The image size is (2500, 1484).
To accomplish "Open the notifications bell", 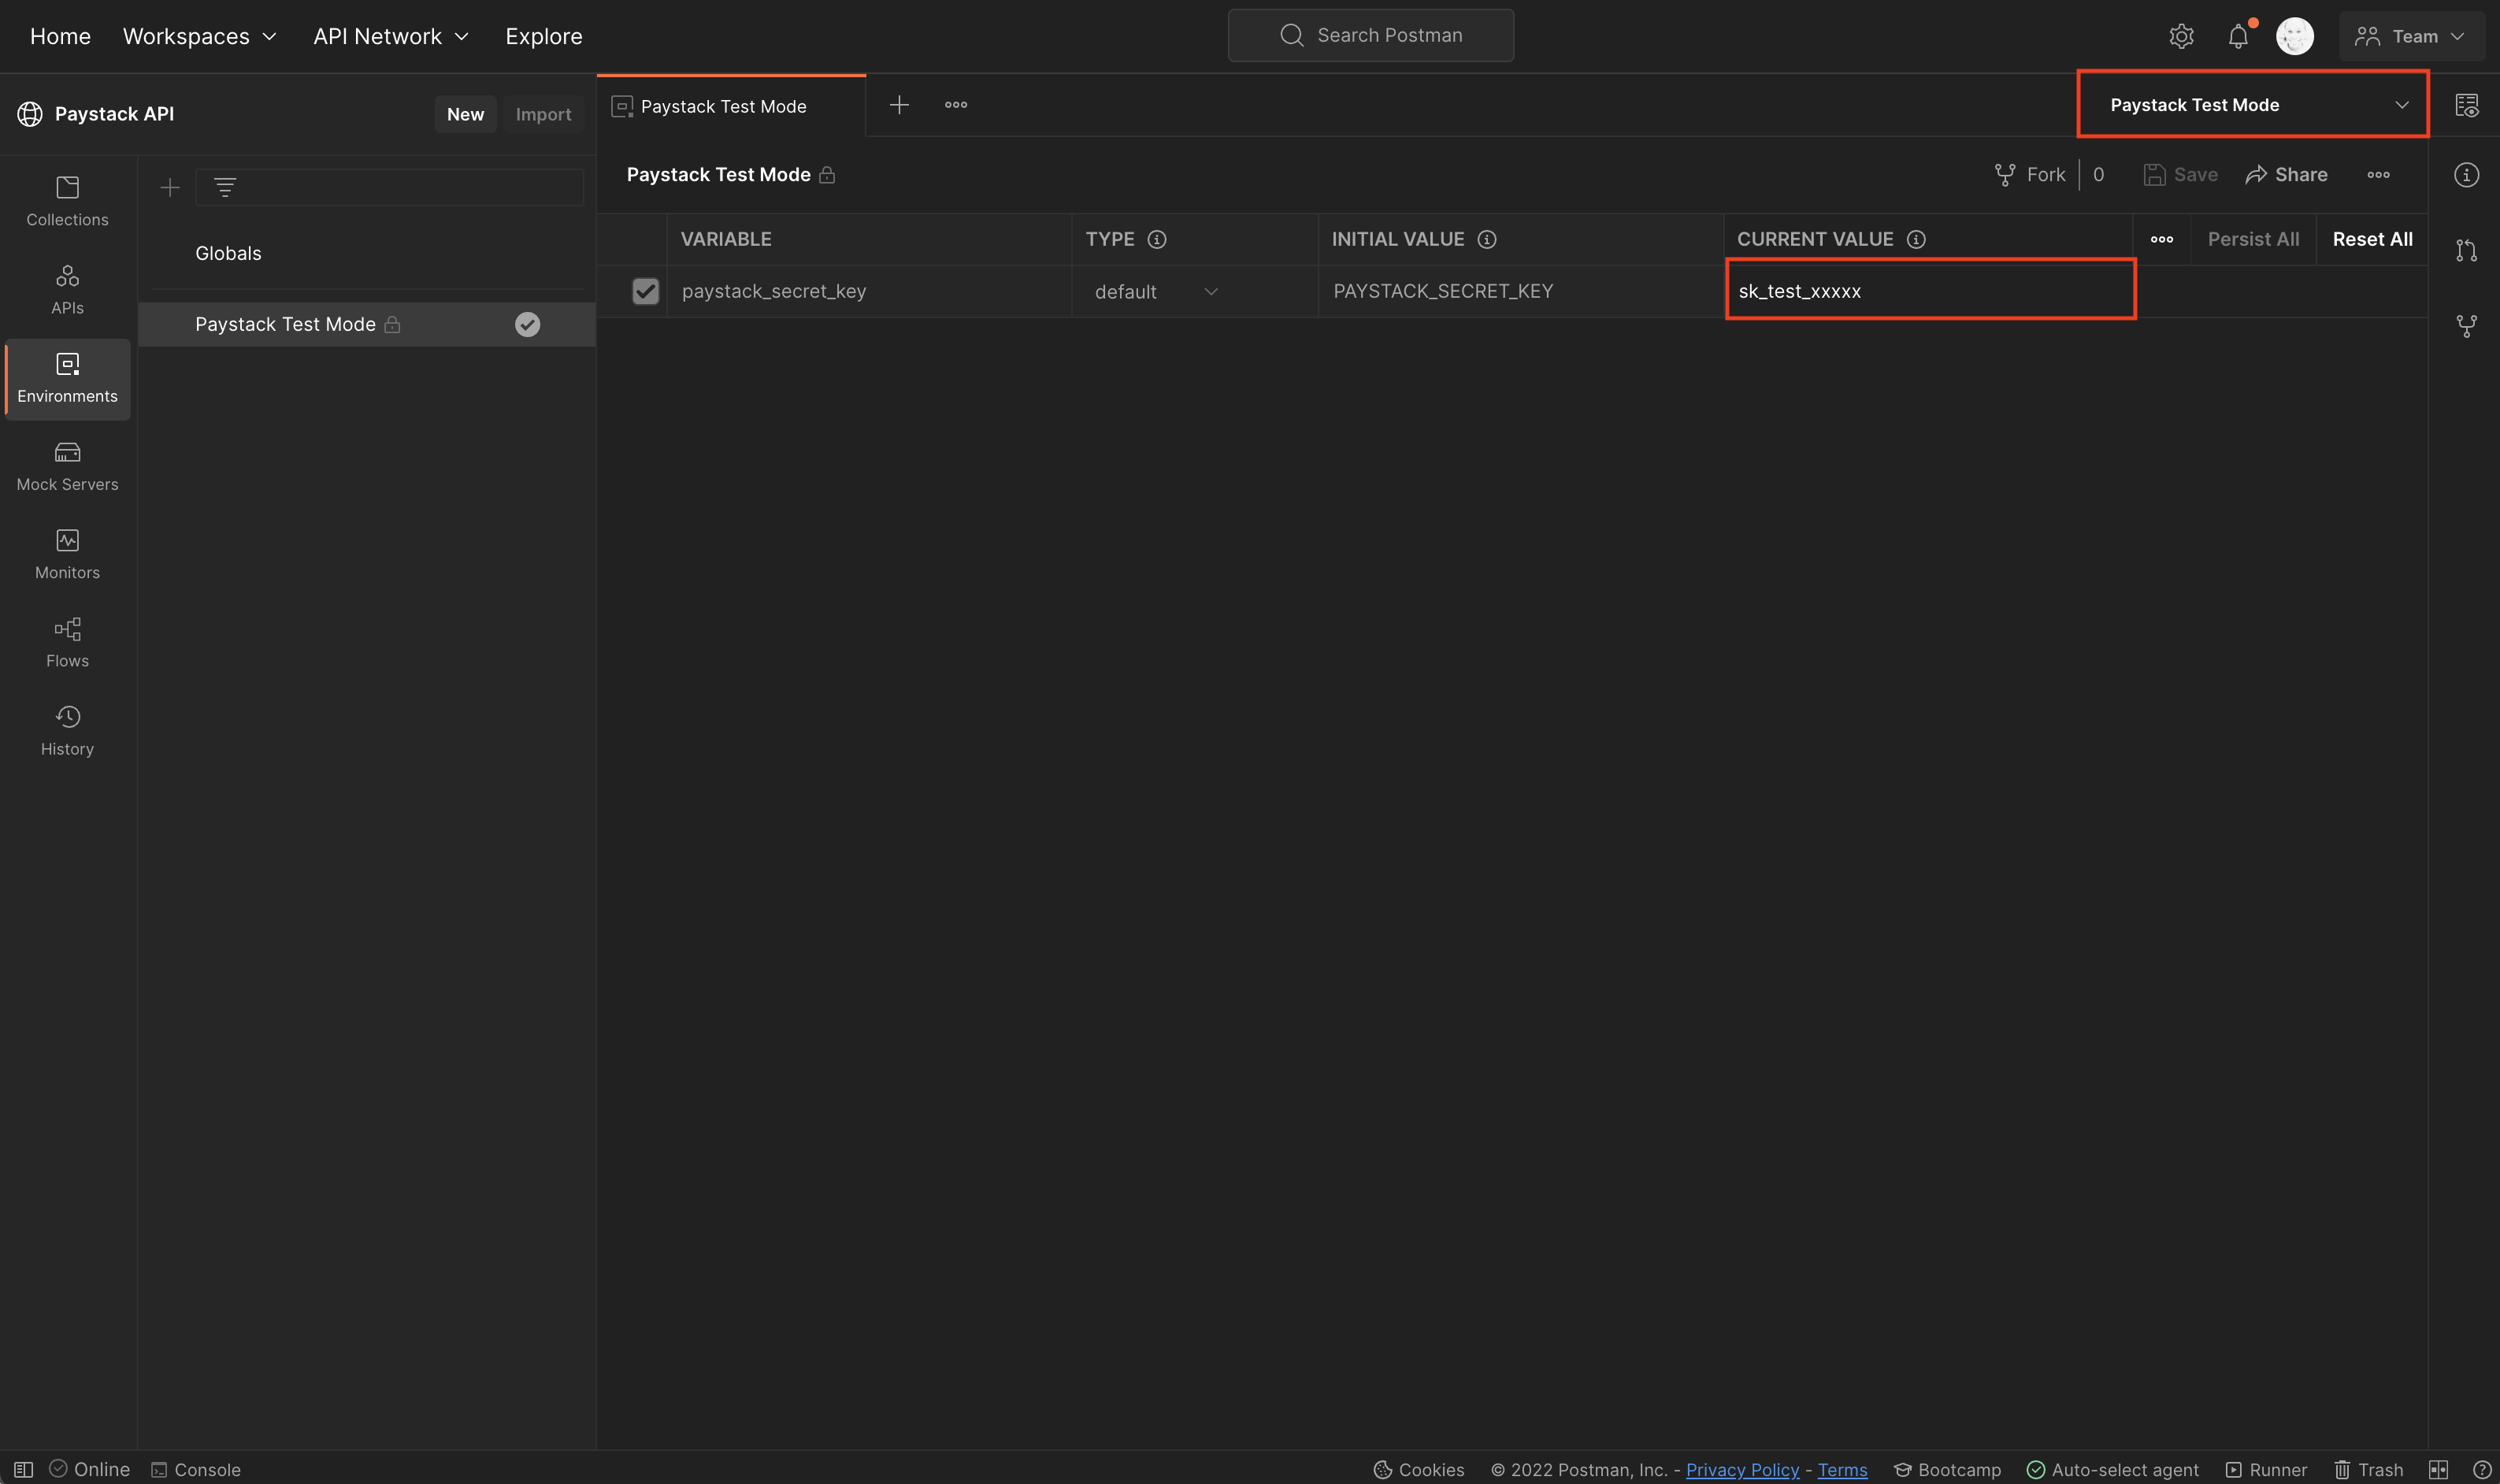I will point(2238,36).
